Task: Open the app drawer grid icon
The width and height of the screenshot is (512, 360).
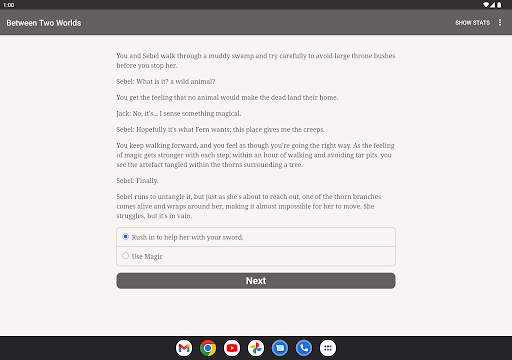Action: pos(328,348)
